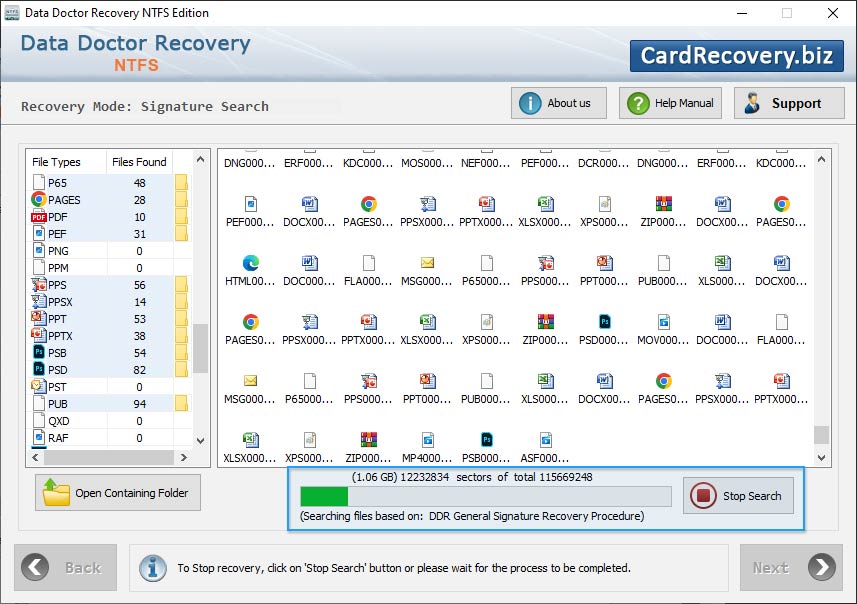The height and width of the screenshot is (604, 857).
Task: Stop the running search
Action: click(x=738, y=496)
